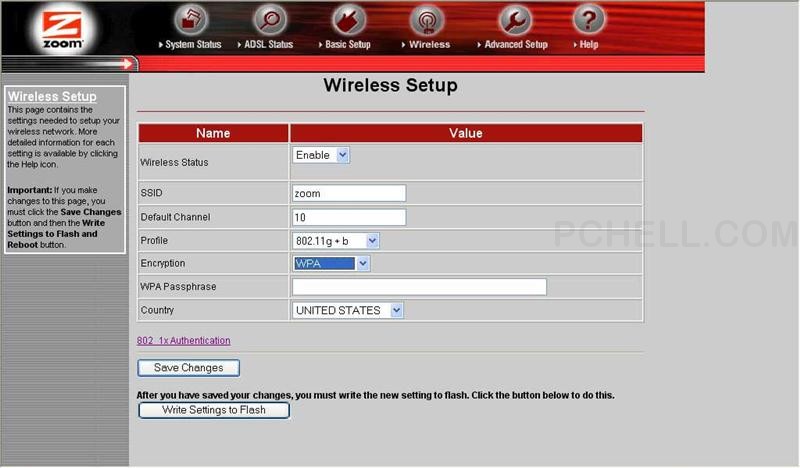The width and height of the screenshot is (800, 468).
Task: Select the Wireless antenna icon
Action: [428, 20]
